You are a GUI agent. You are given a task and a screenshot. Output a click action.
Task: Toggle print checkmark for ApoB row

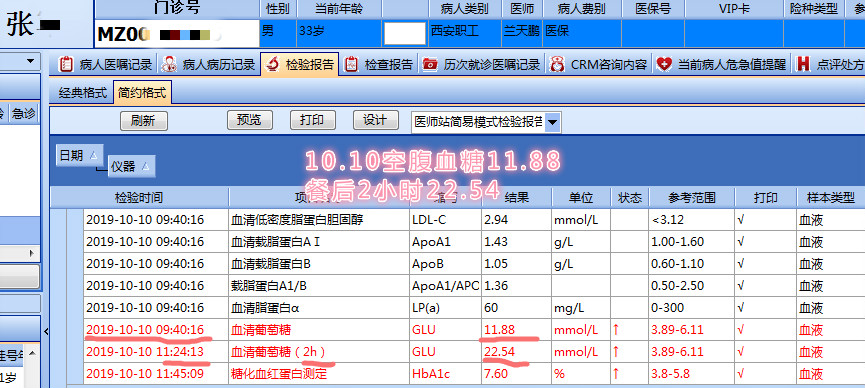click(x=740, y=264)
